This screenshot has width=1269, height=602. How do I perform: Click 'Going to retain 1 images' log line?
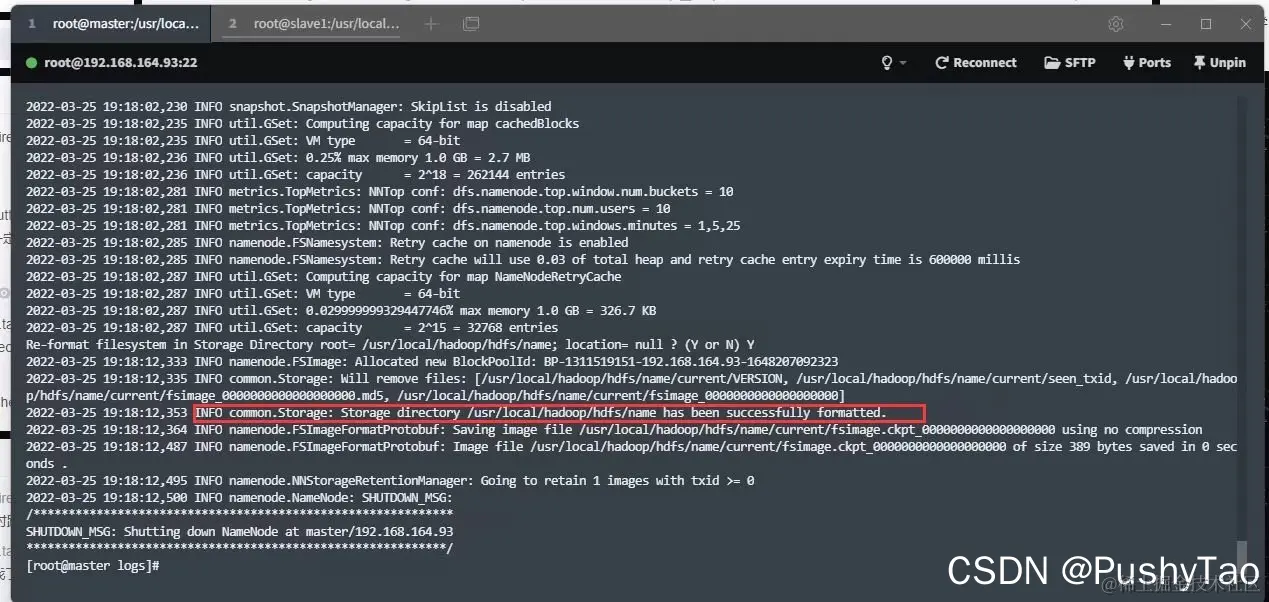(390, 480)
